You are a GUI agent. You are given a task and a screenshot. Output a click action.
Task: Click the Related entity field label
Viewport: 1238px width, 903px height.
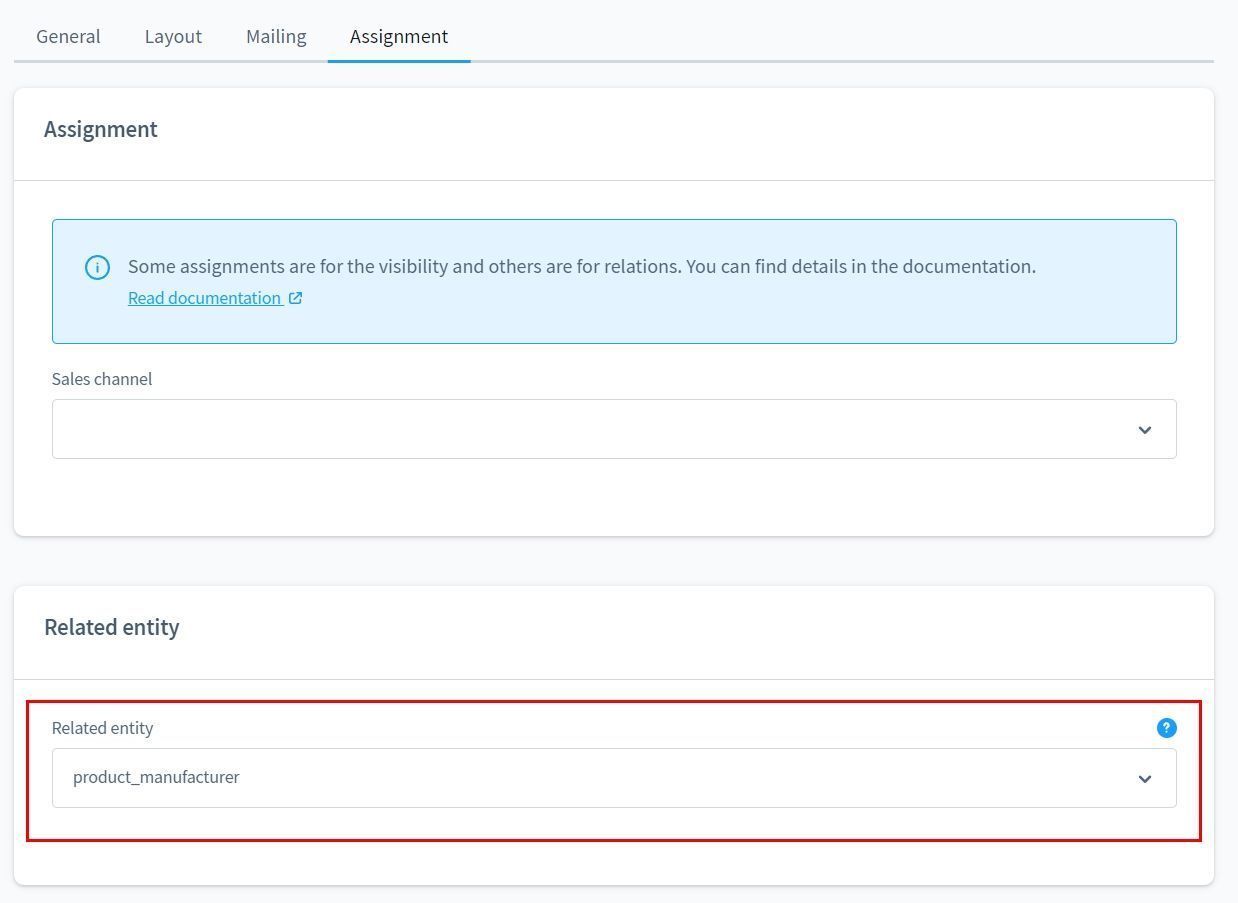(x=102, y=728)
